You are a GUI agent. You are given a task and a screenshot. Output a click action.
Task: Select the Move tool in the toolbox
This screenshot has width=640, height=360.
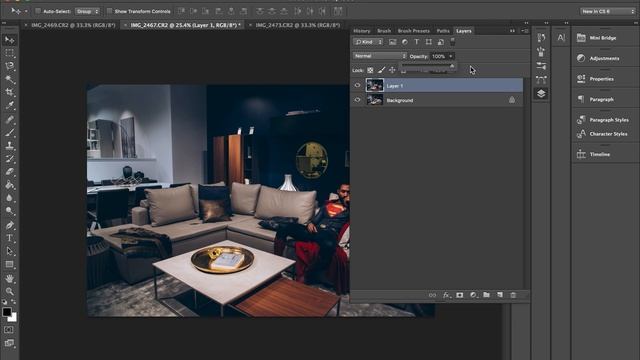click(9, 40)
